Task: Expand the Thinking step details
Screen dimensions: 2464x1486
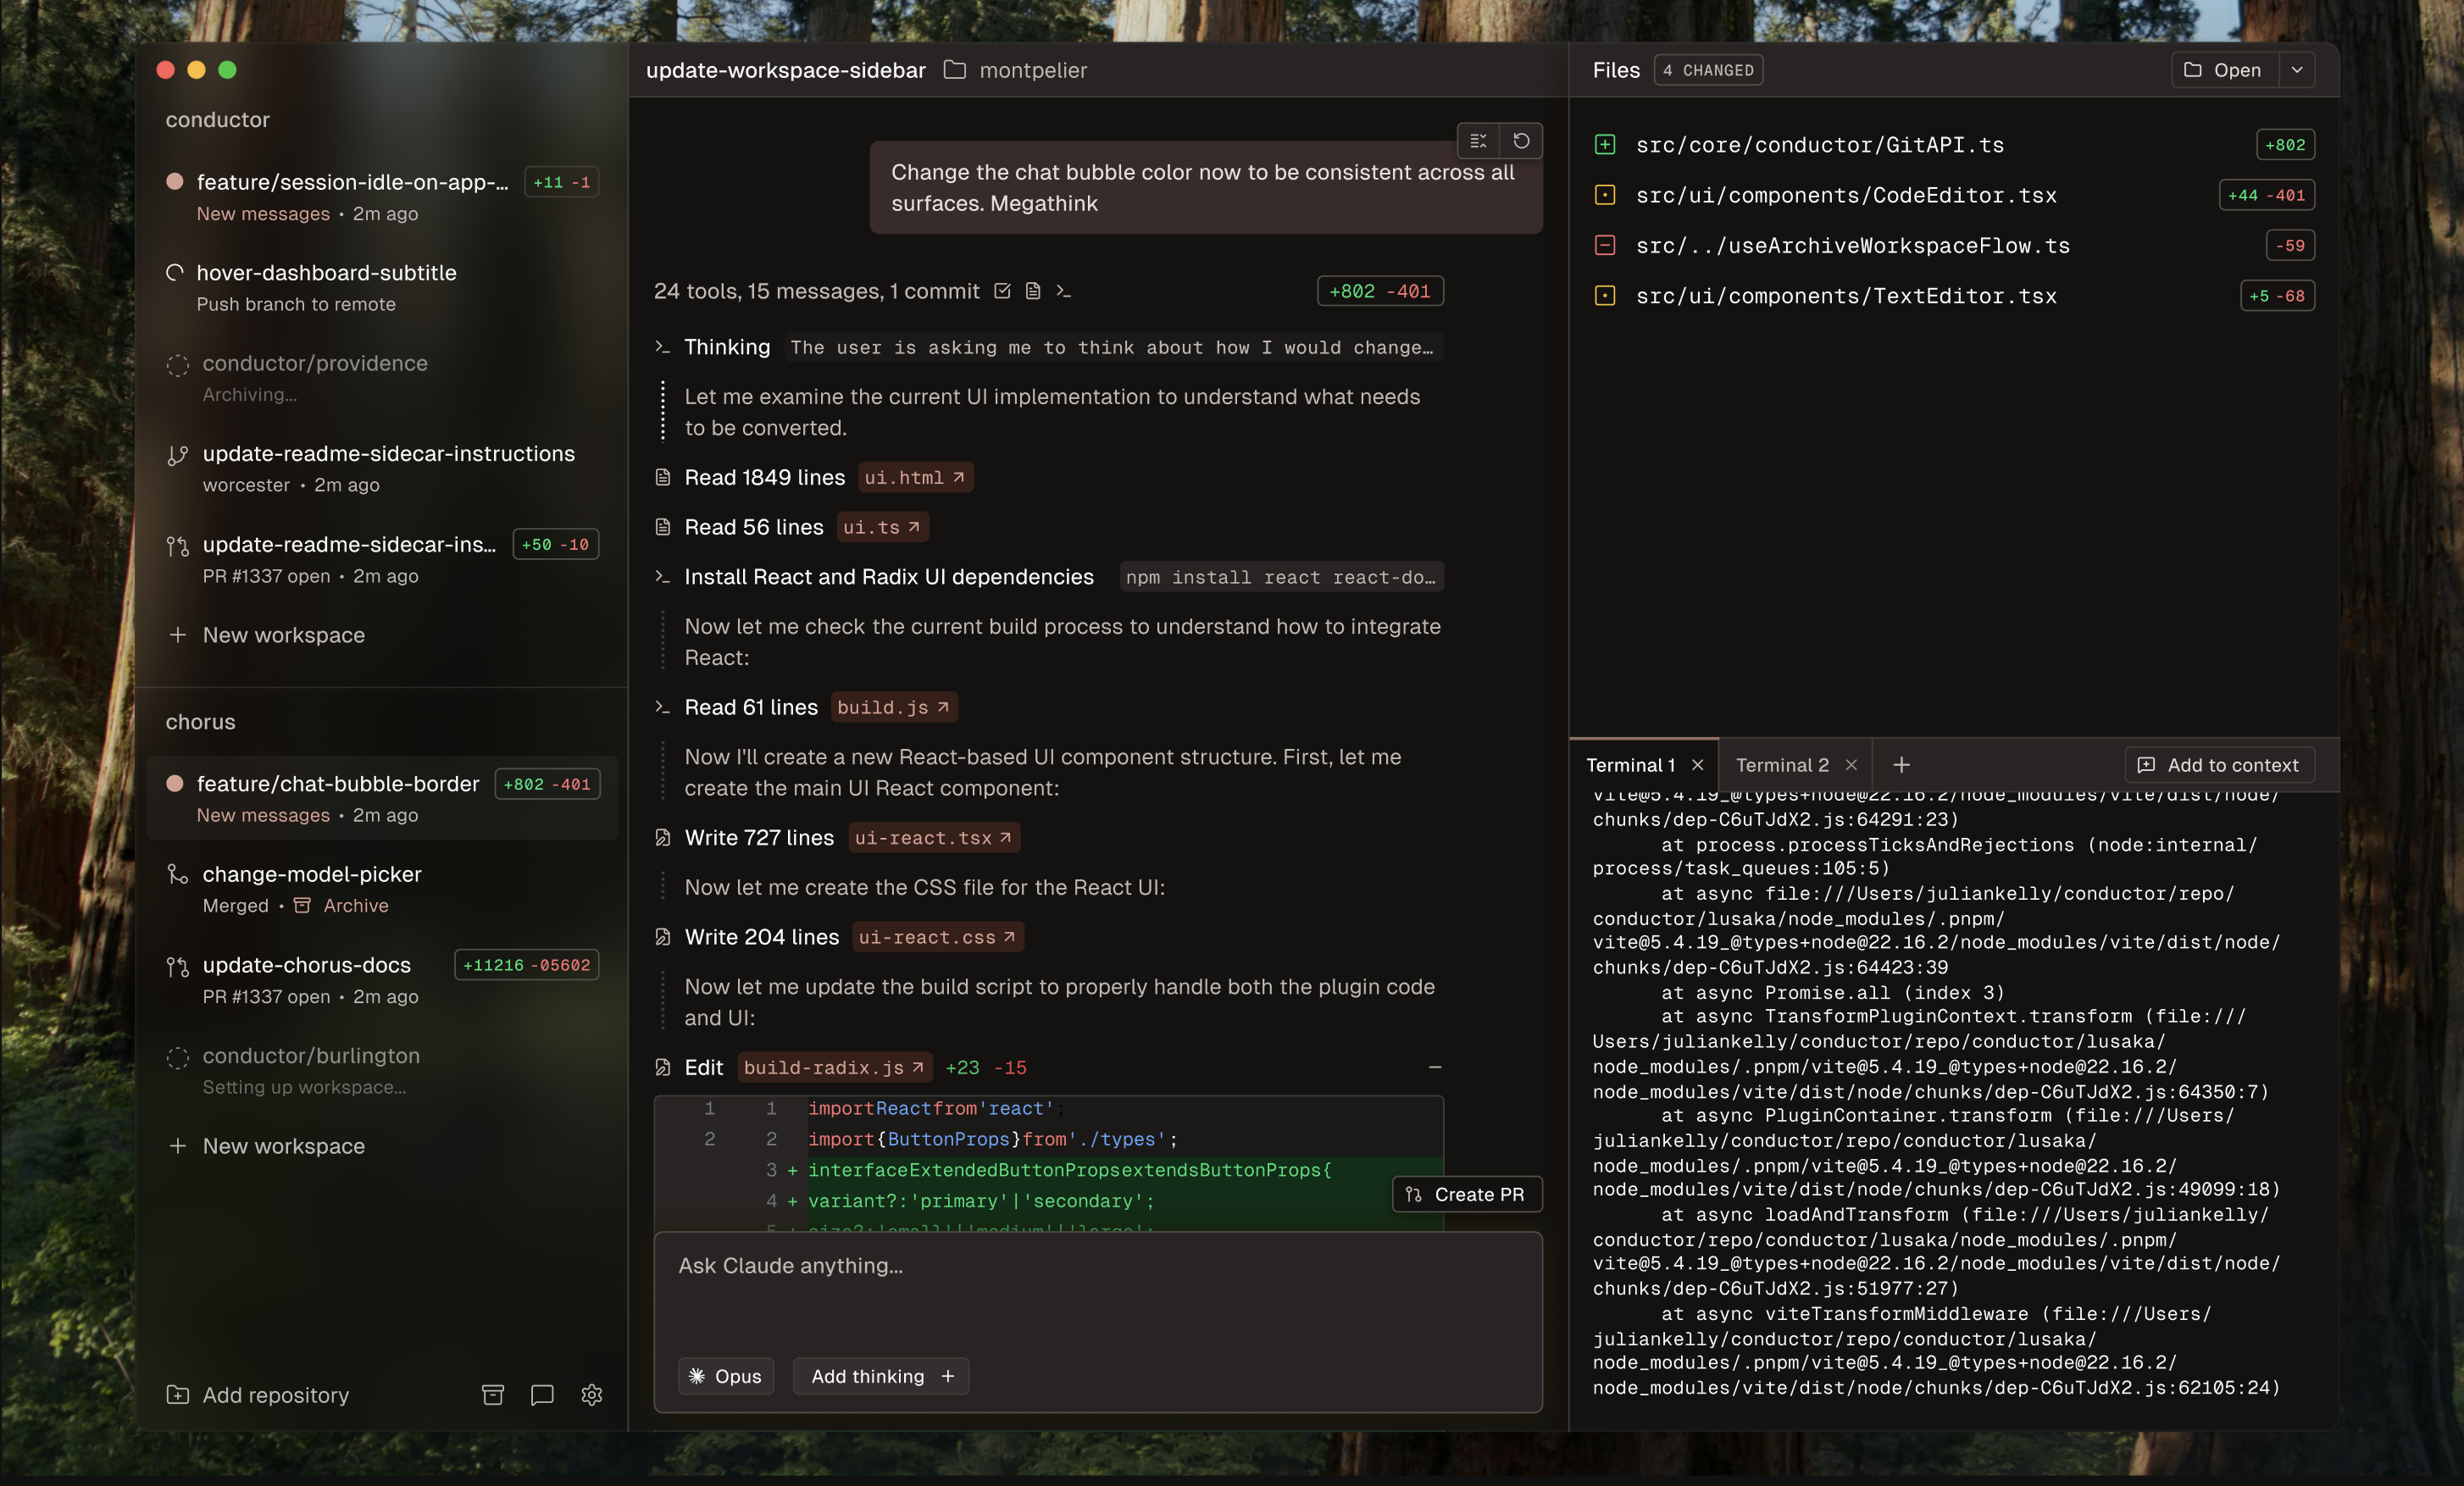Action: [727, 347]
